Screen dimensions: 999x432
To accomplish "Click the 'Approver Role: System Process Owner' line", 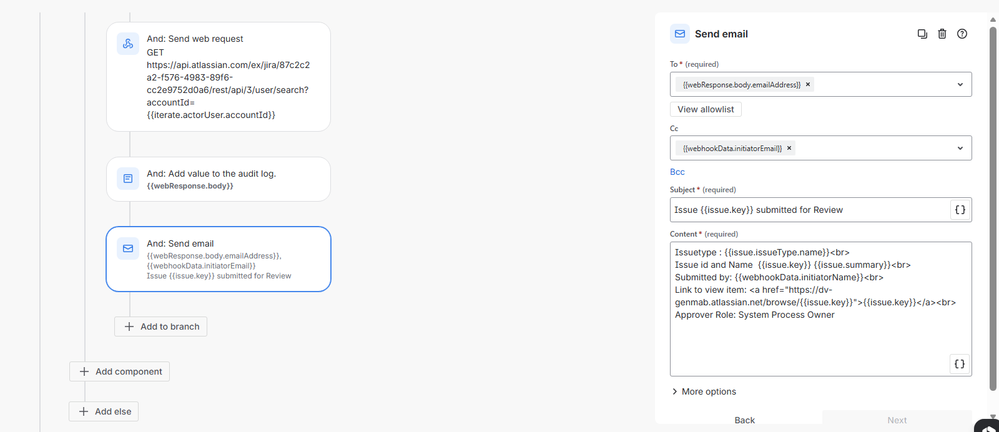I will point(754,315).
